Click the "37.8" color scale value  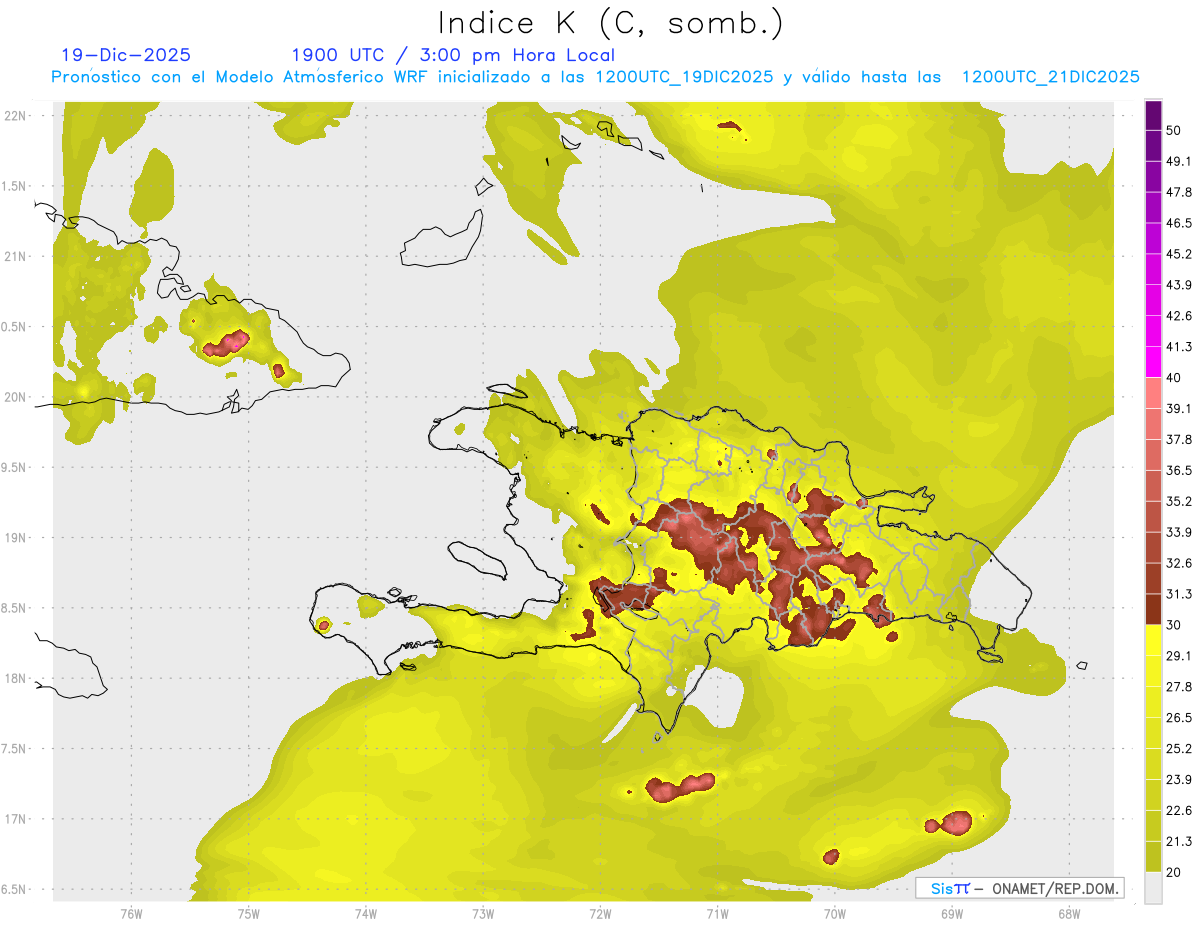[1179, 439]
